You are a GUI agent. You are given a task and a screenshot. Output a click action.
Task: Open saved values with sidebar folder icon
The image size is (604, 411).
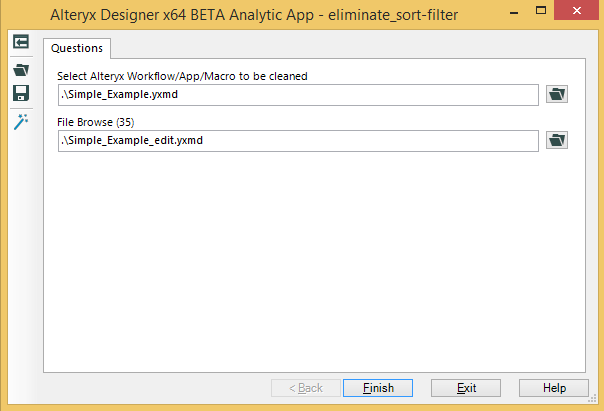[x=21, y=70]
